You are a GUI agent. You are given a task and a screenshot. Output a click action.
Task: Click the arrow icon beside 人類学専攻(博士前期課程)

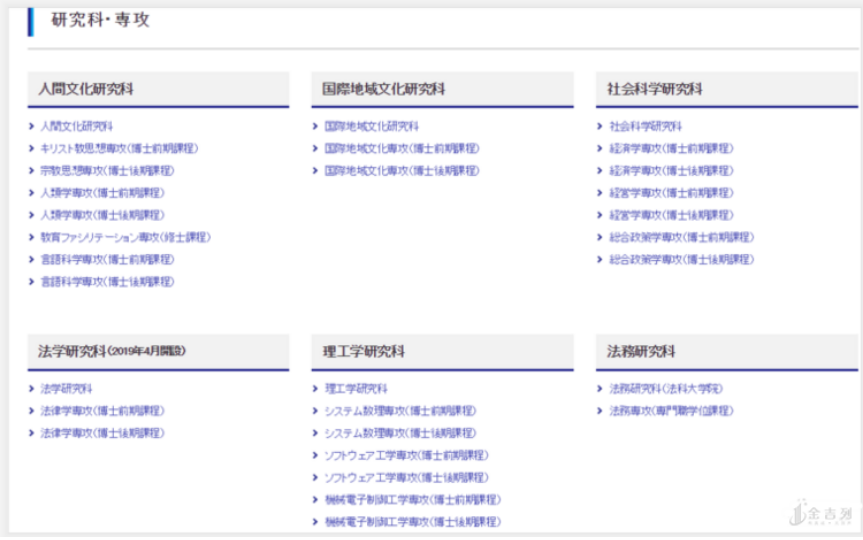[x=32, y=193]
